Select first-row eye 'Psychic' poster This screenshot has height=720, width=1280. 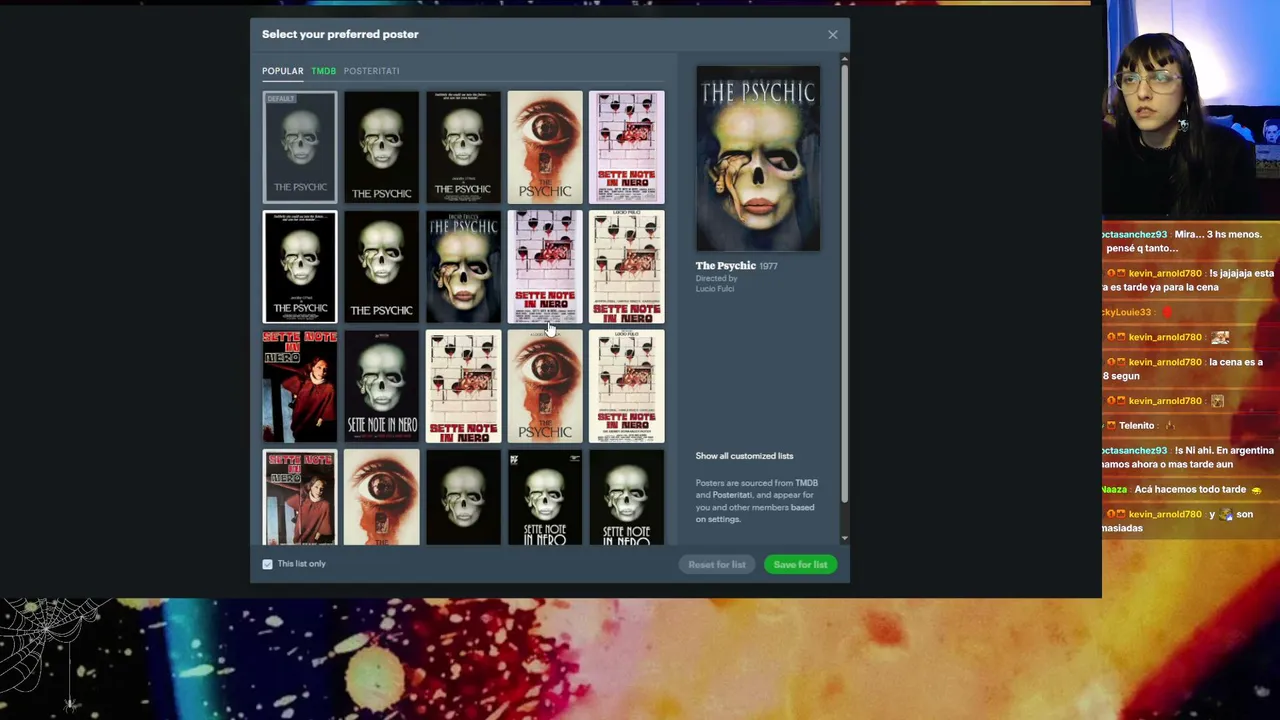[545, 147]
